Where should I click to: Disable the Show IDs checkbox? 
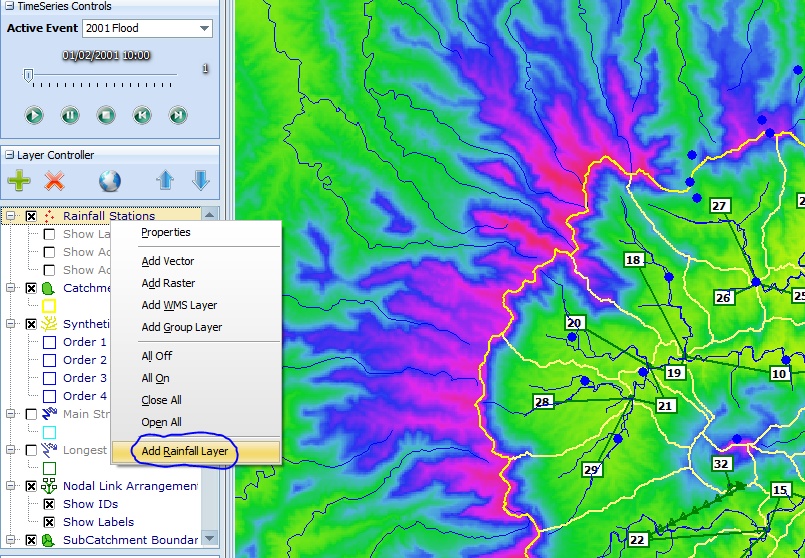pyautogui.click(x=49, y=504)
